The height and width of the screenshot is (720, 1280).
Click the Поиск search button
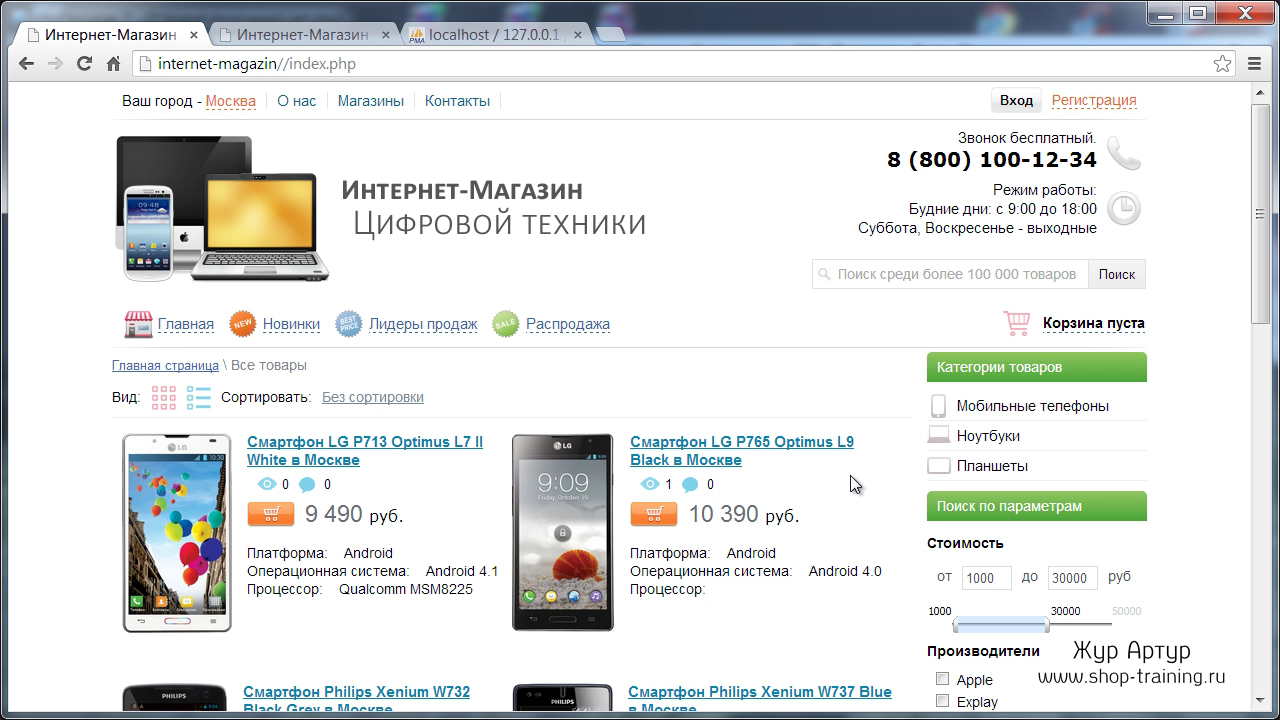(1117, 274)
